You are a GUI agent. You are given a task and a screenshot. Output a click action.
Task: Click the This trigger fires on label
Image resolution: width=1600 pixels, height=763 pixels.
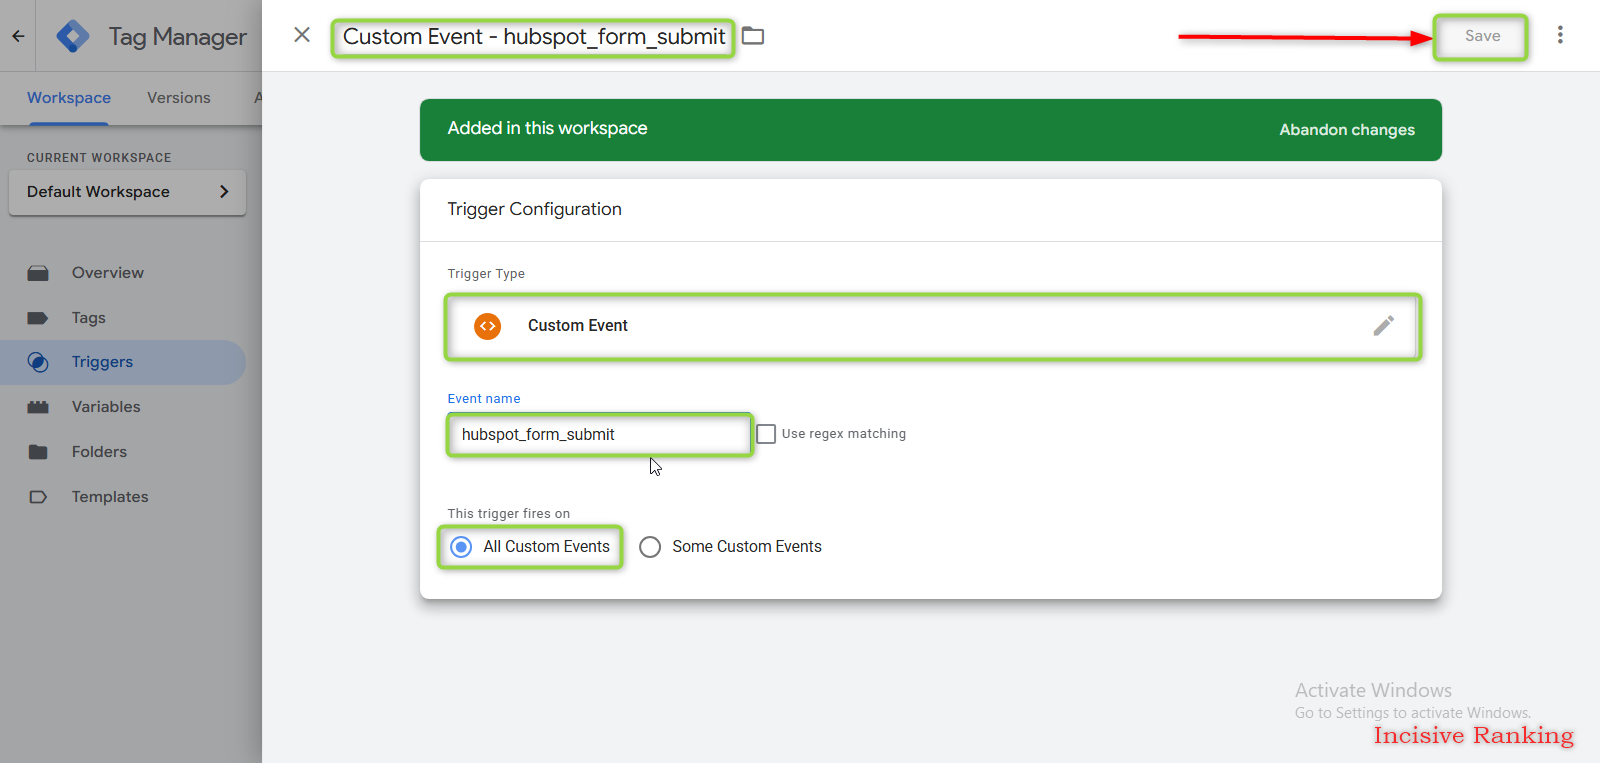(509, 514)
